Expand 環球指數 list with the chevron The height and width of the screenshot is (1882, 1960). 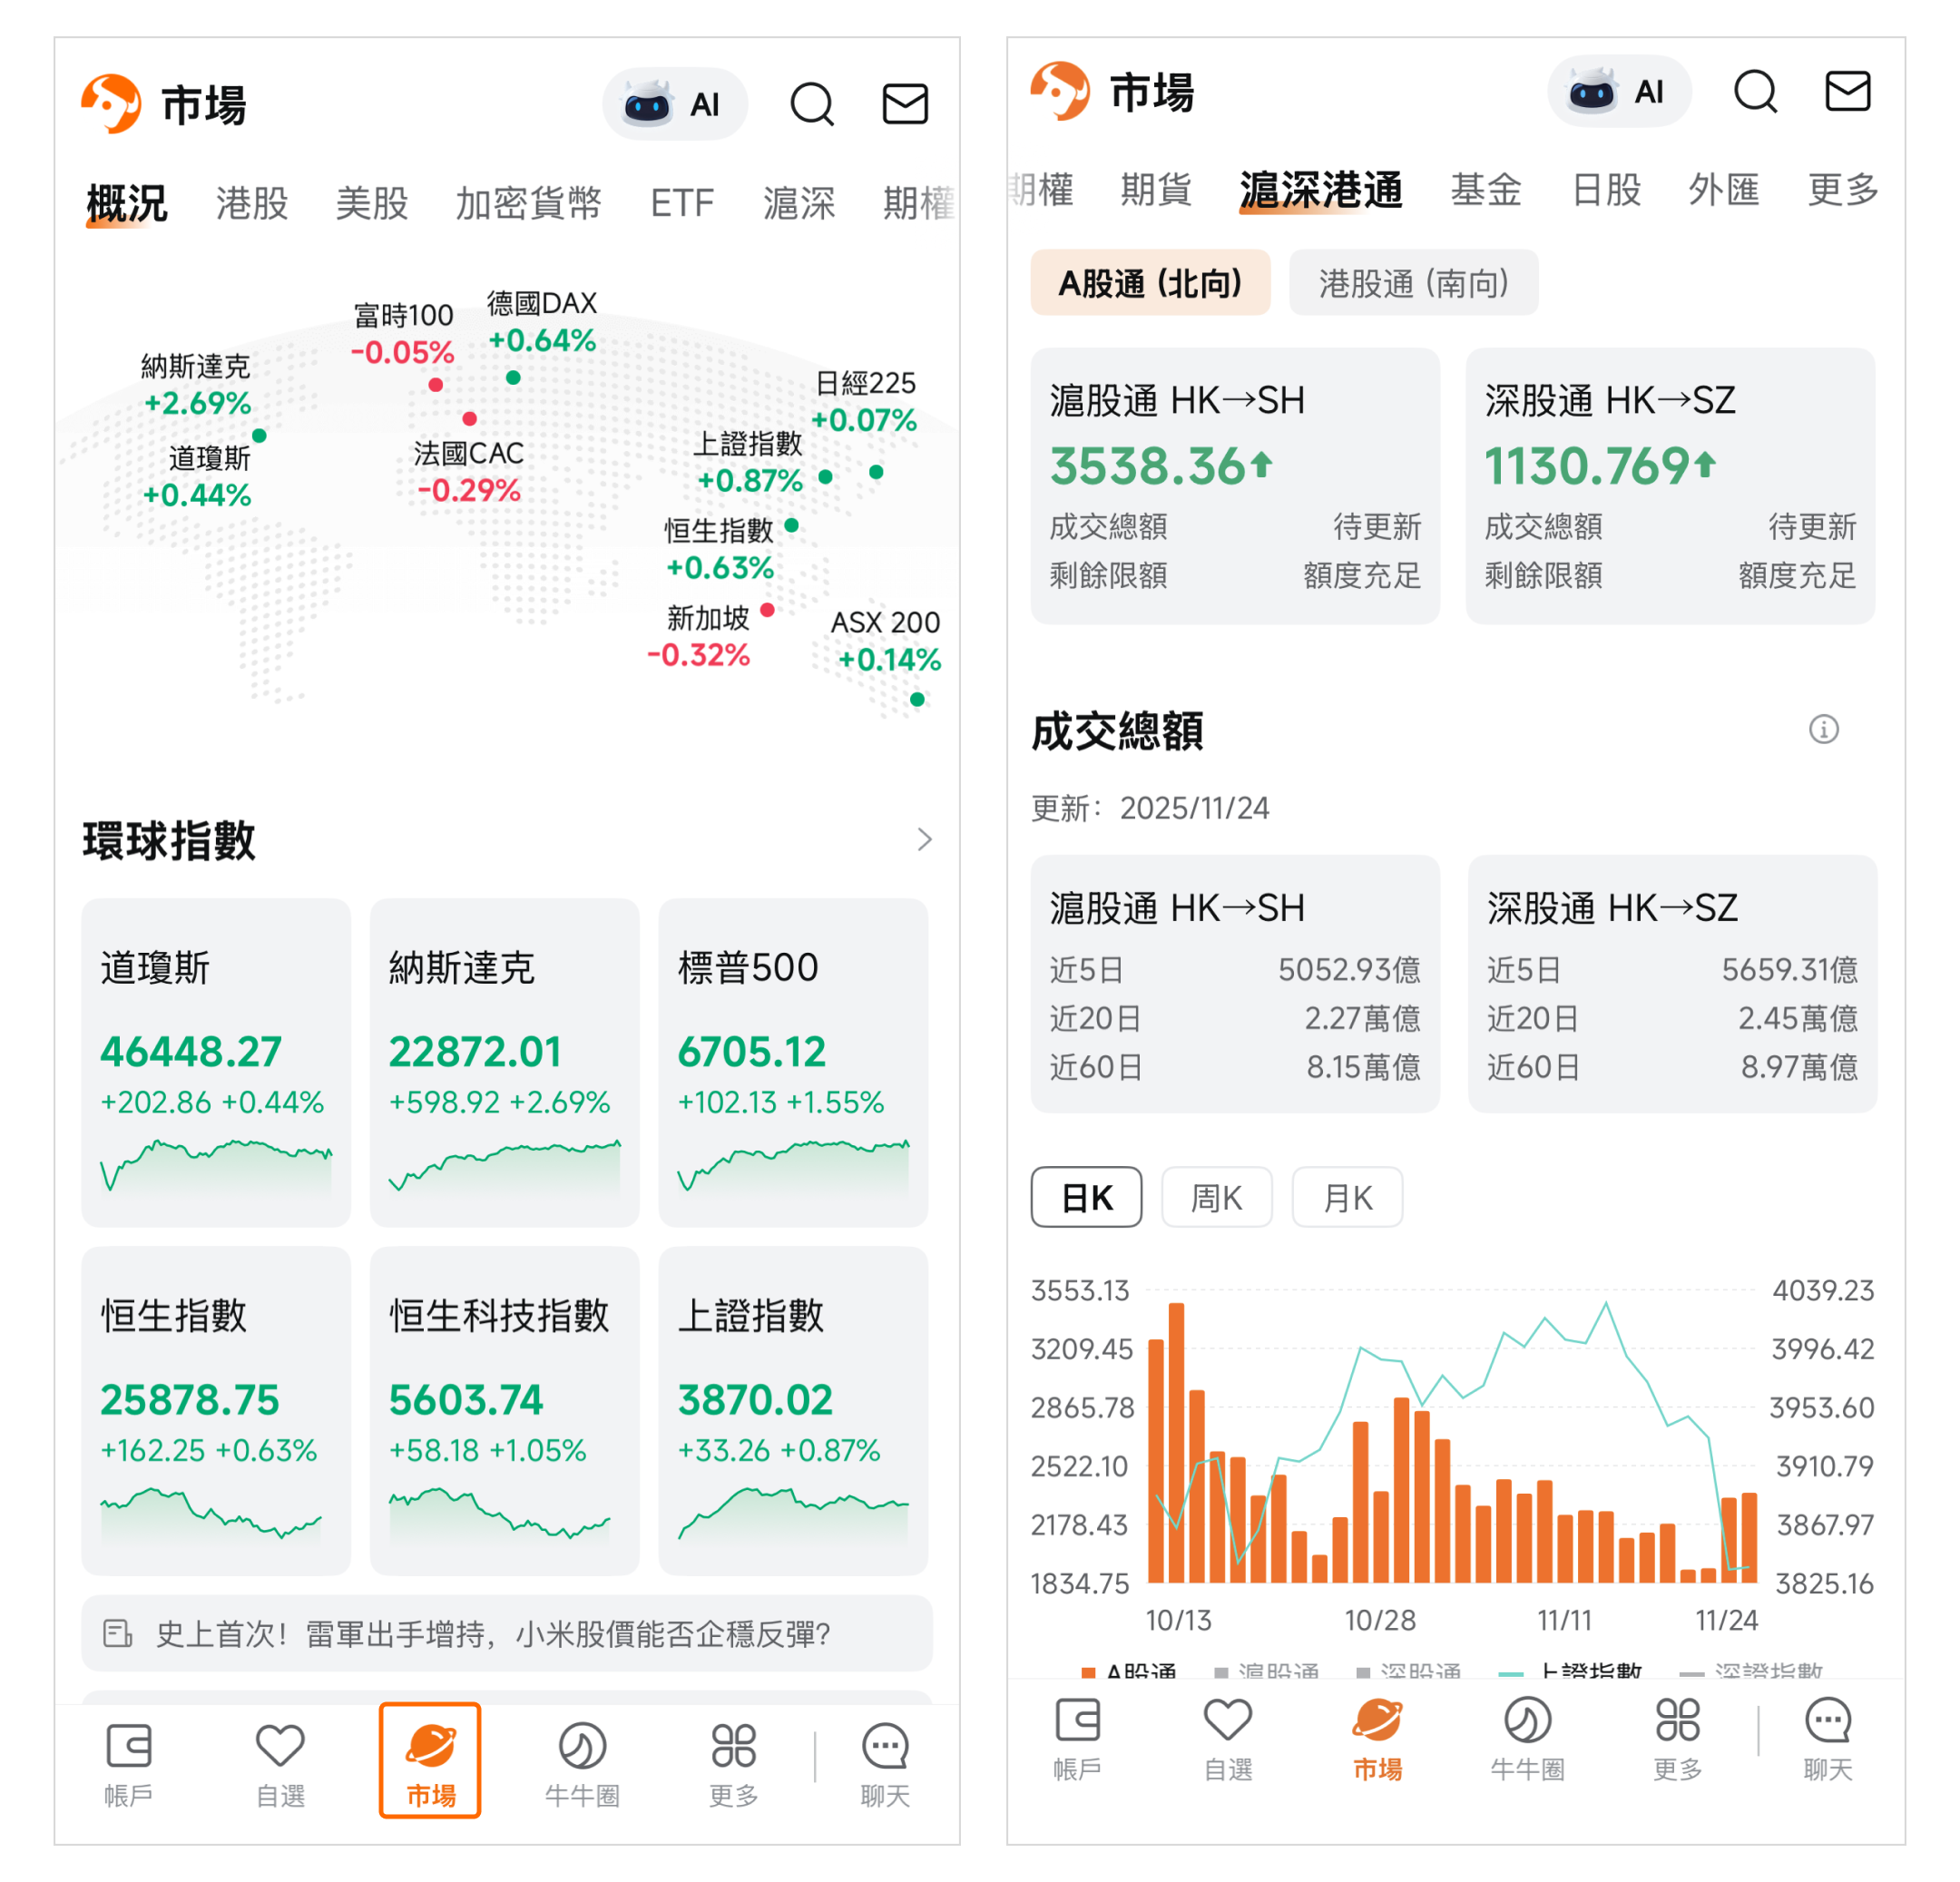[924, 839]
